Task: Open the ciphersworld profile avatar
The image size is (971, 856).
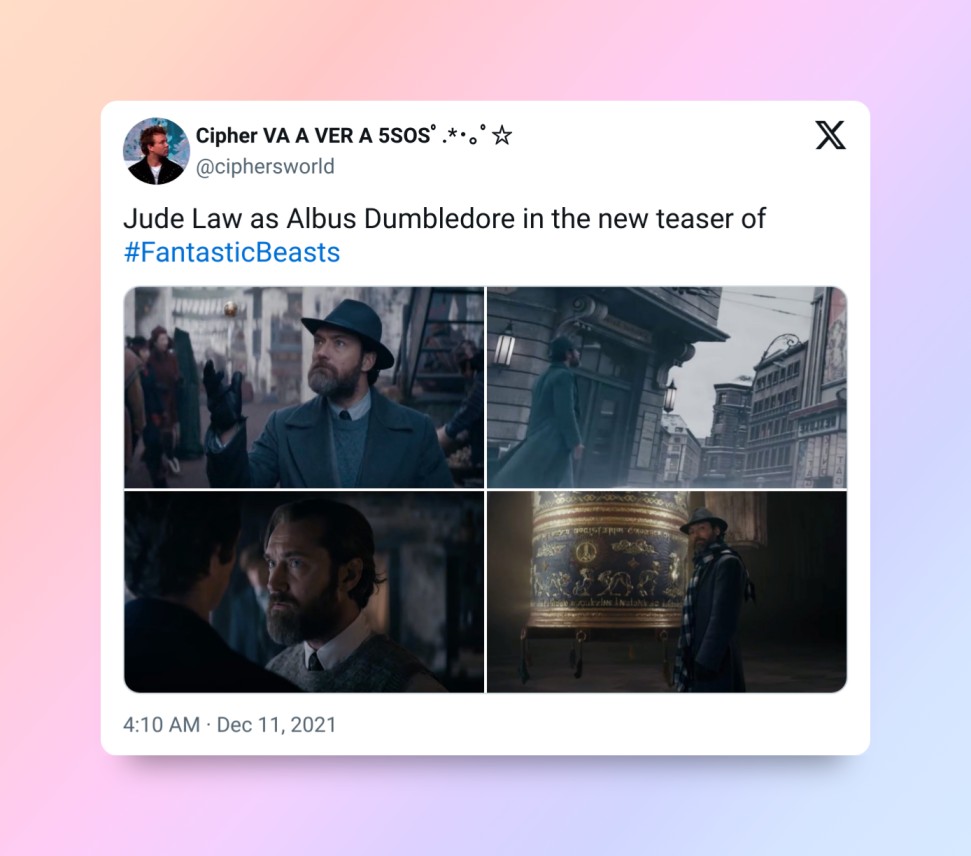Action: 156,151
